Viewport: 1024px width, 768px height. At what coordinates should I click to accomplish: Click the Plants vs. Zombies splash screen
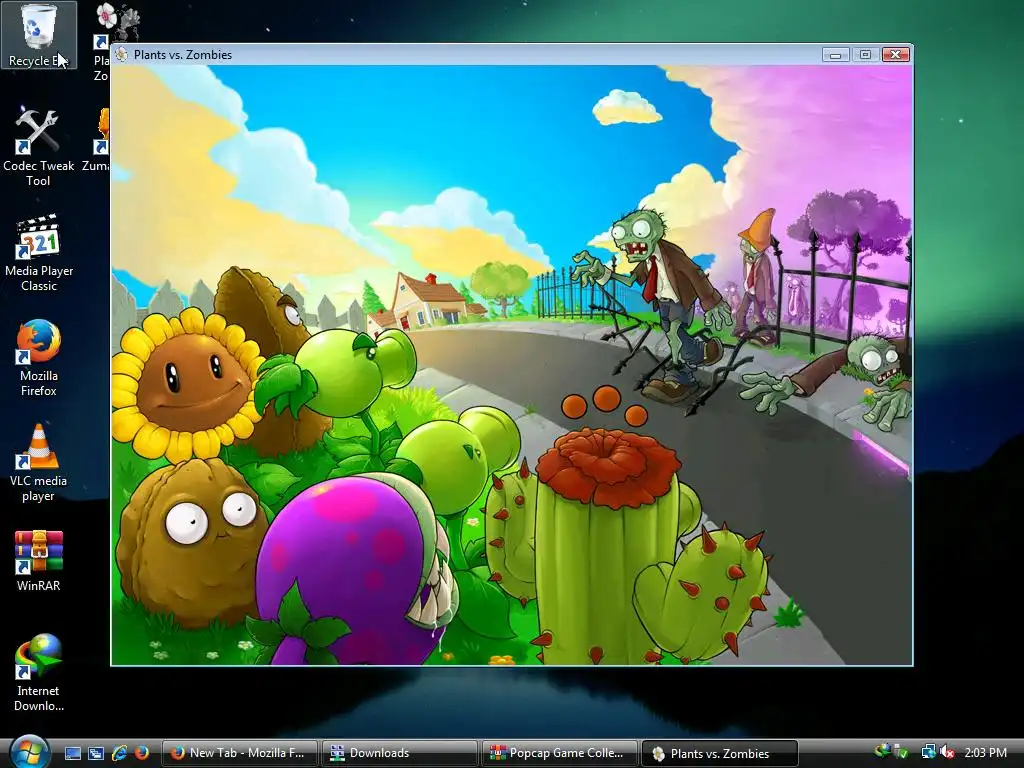[512, 364]
